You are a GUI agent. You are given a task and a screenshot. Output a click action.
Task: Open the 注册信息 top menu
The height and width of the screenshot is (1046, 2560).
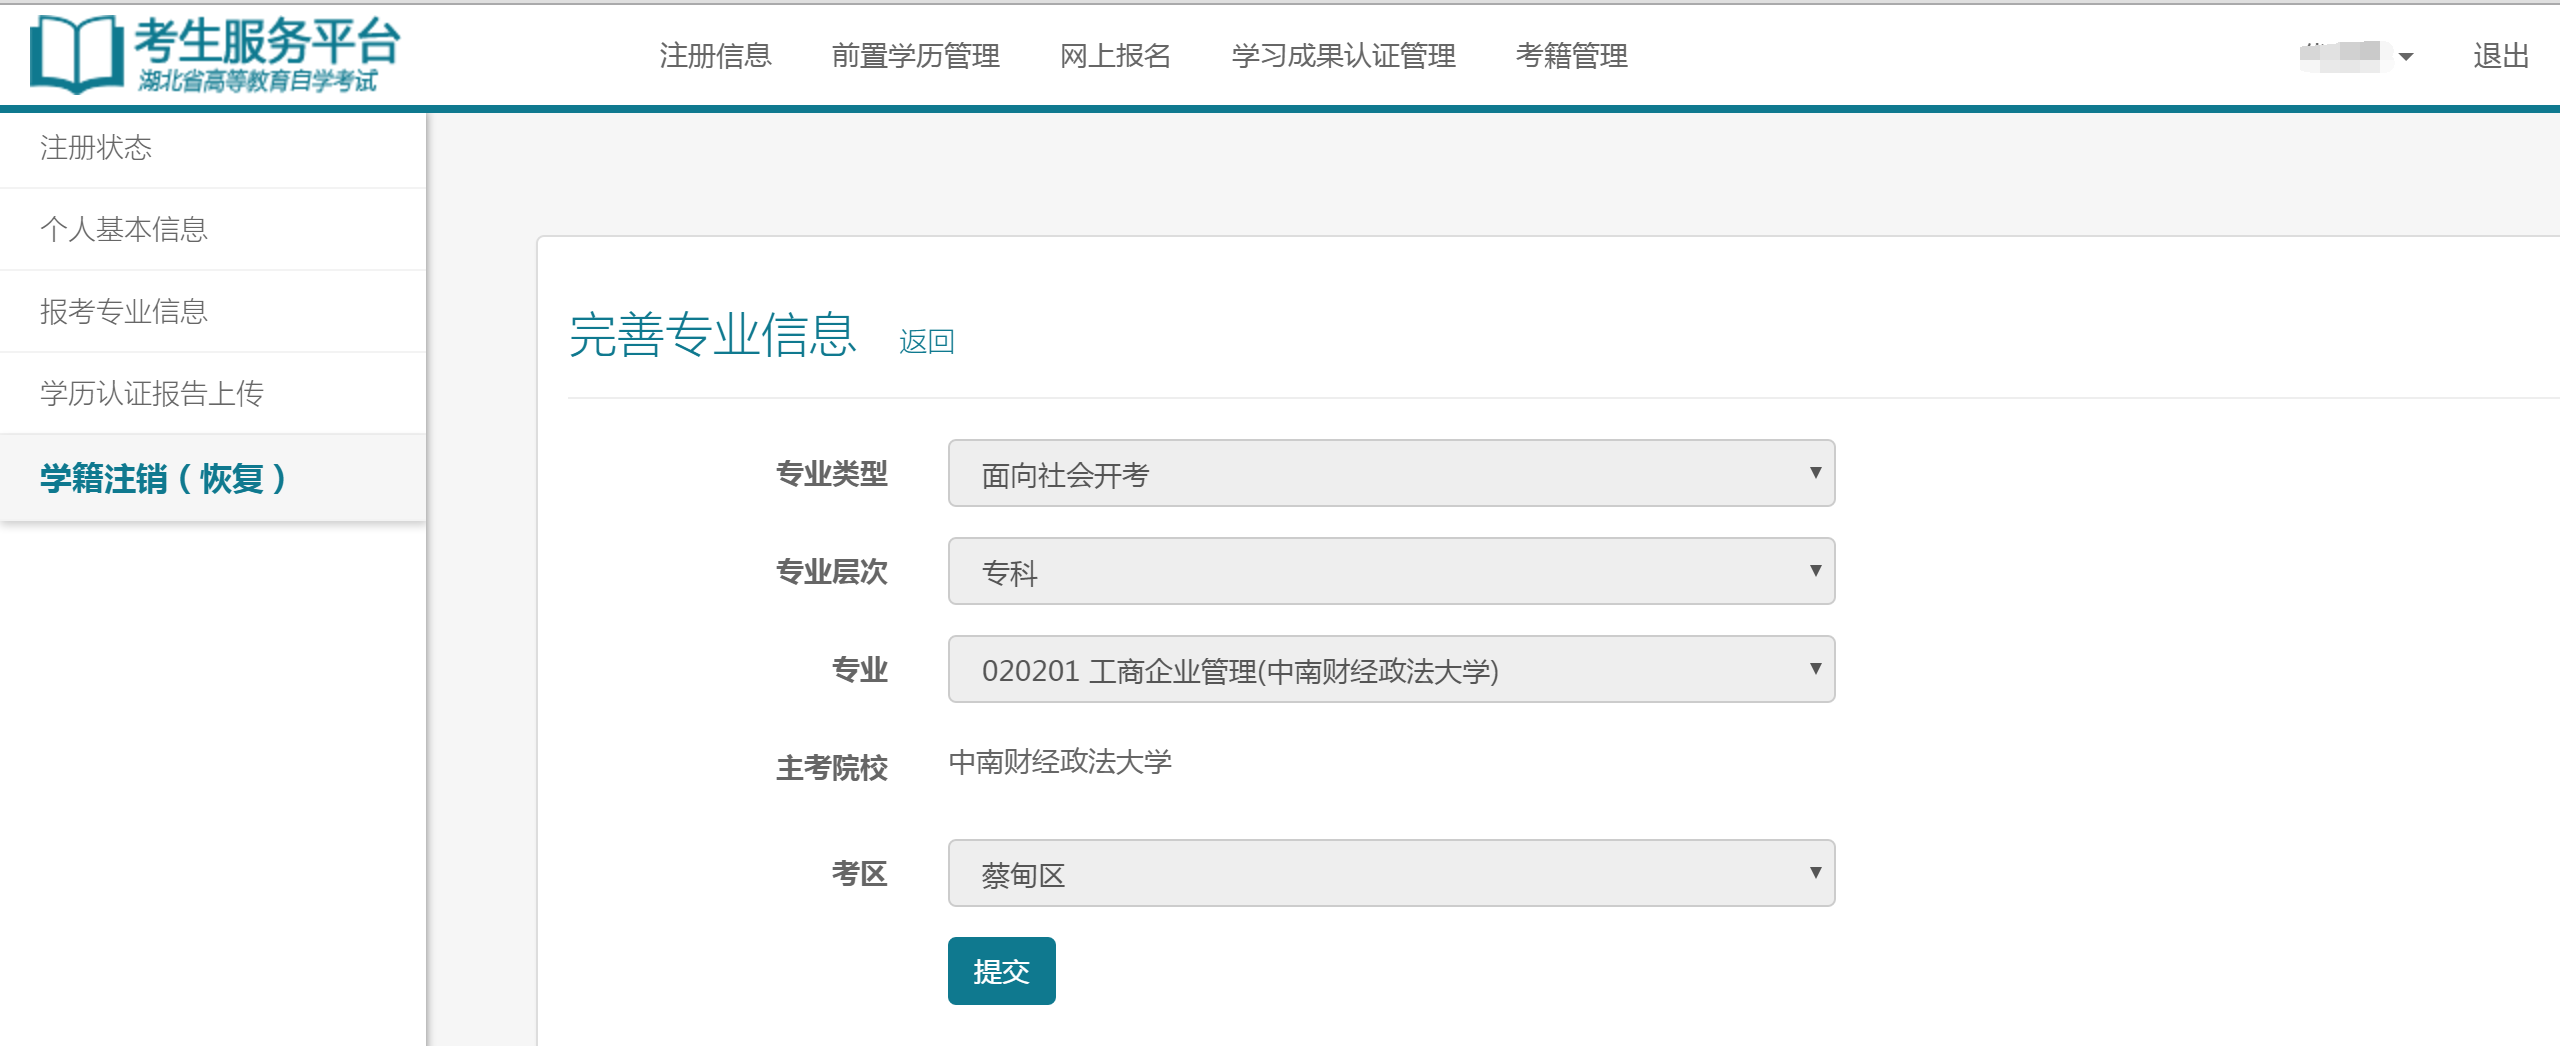pyautogui.click(x=715, y=56)
